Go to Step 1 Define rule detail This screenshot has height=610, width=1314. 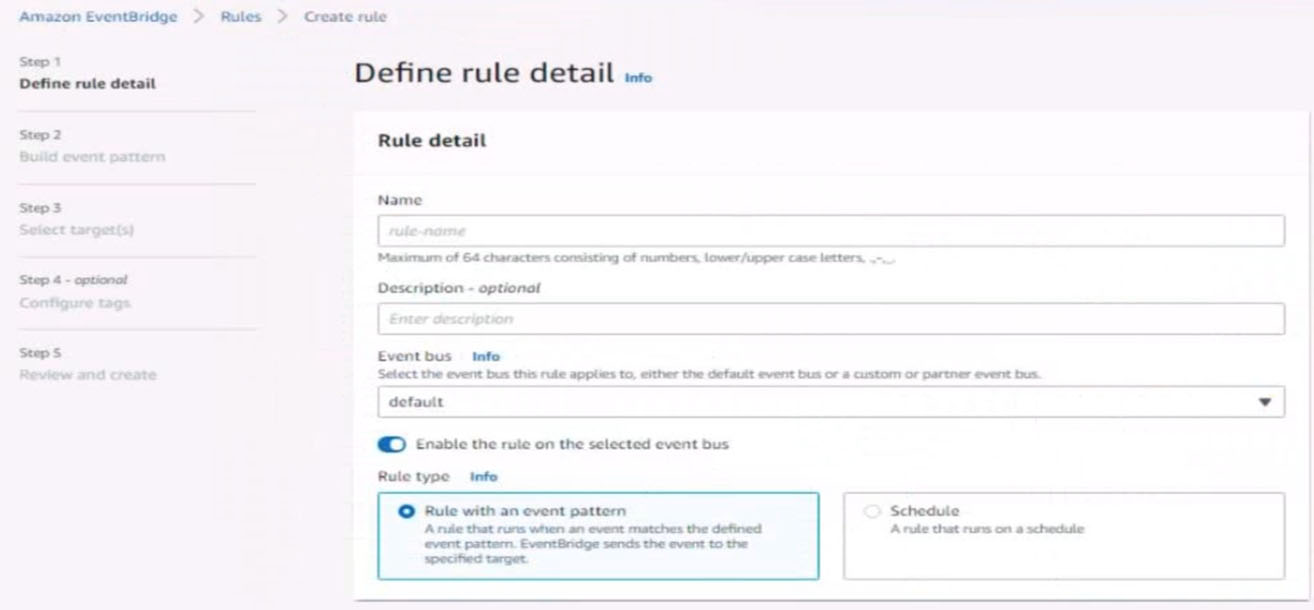[x=87, y=84]
